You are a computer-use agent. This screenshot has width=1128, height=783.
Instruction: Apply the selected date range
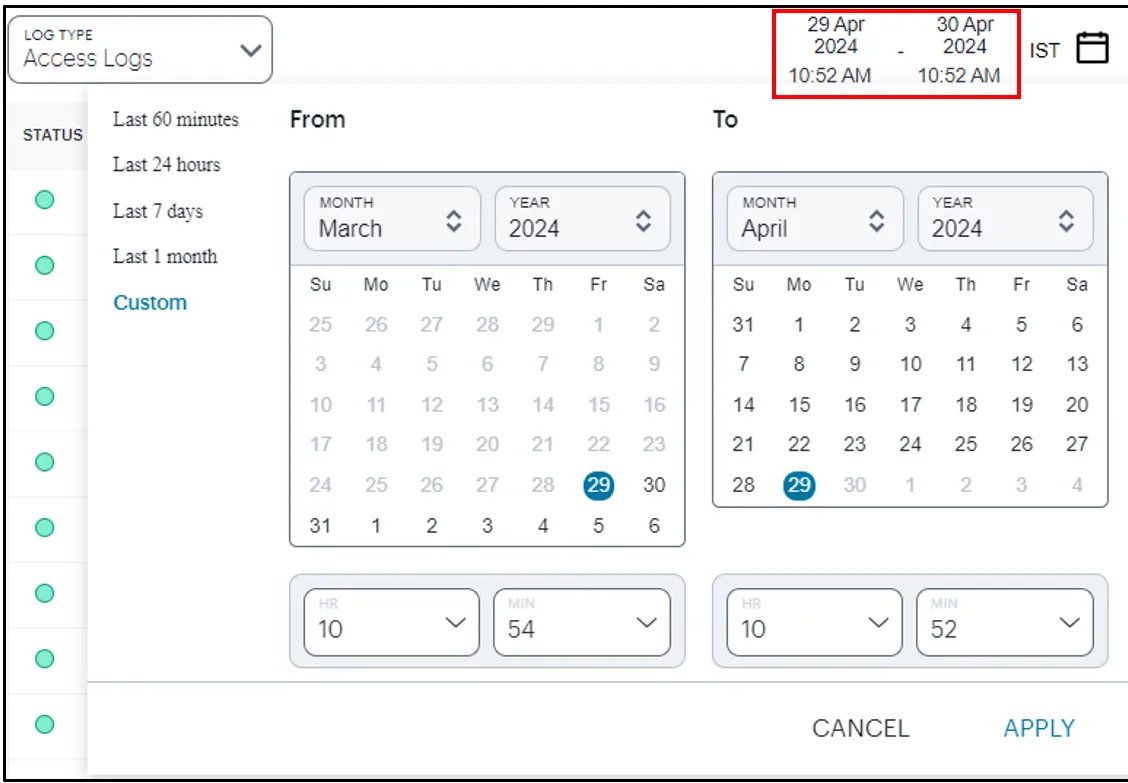[x=1039, y=728]
